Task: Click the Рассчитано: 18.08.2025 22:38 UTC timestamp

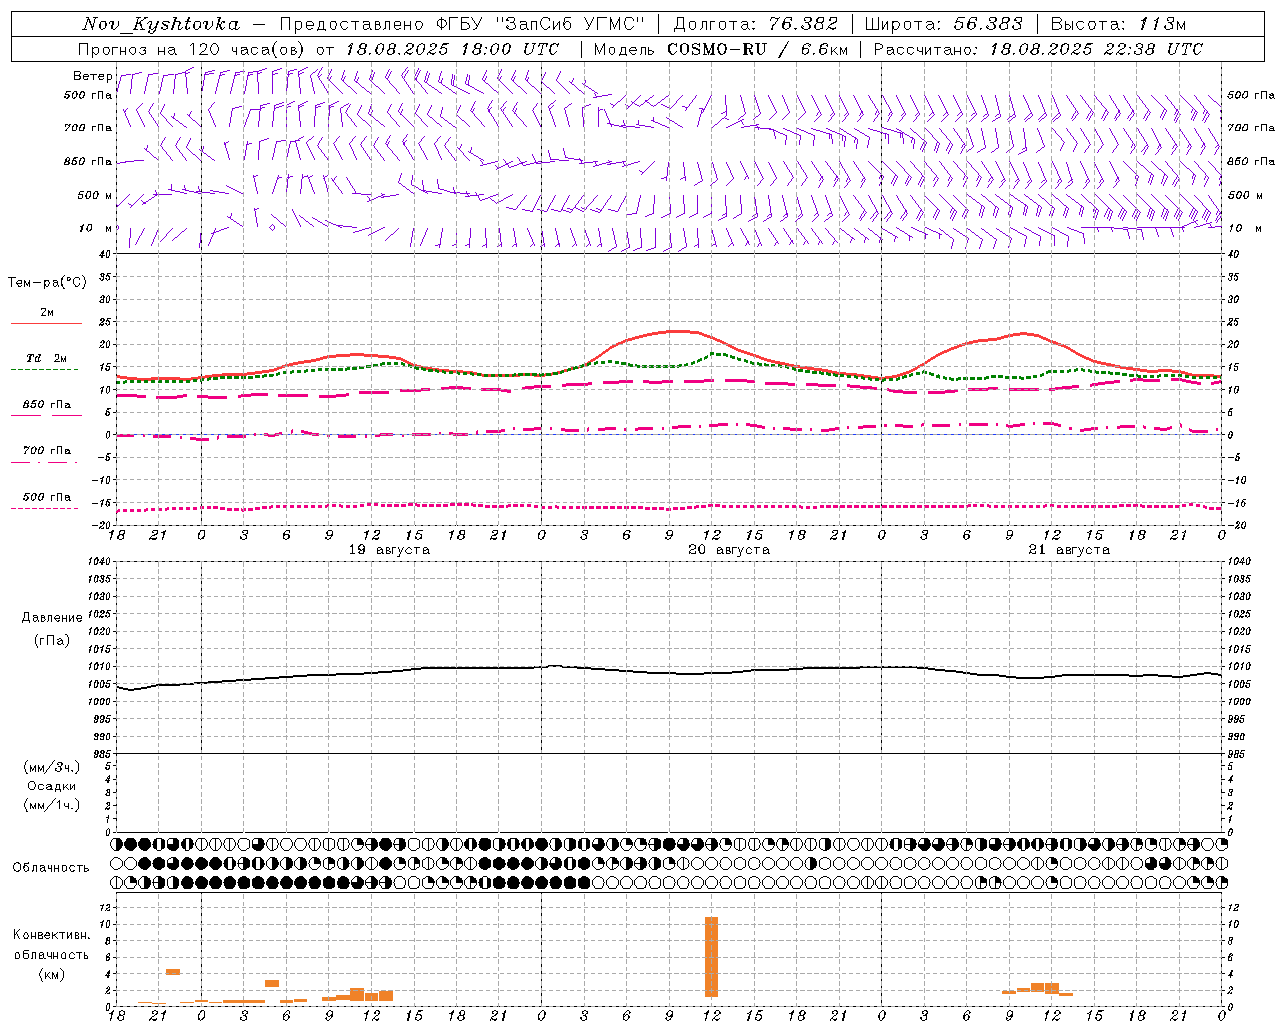Action: coord(1038,49)
